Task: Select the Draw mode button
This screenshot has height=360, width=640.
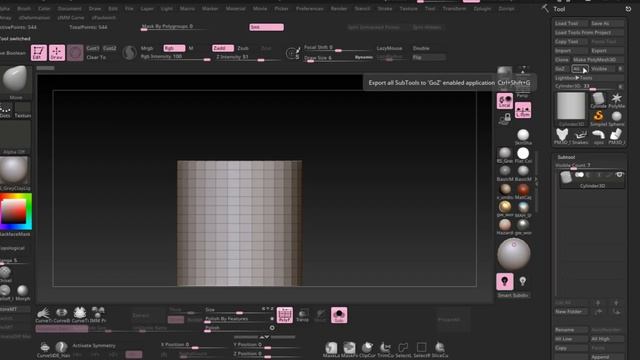Action: point(57,53)
